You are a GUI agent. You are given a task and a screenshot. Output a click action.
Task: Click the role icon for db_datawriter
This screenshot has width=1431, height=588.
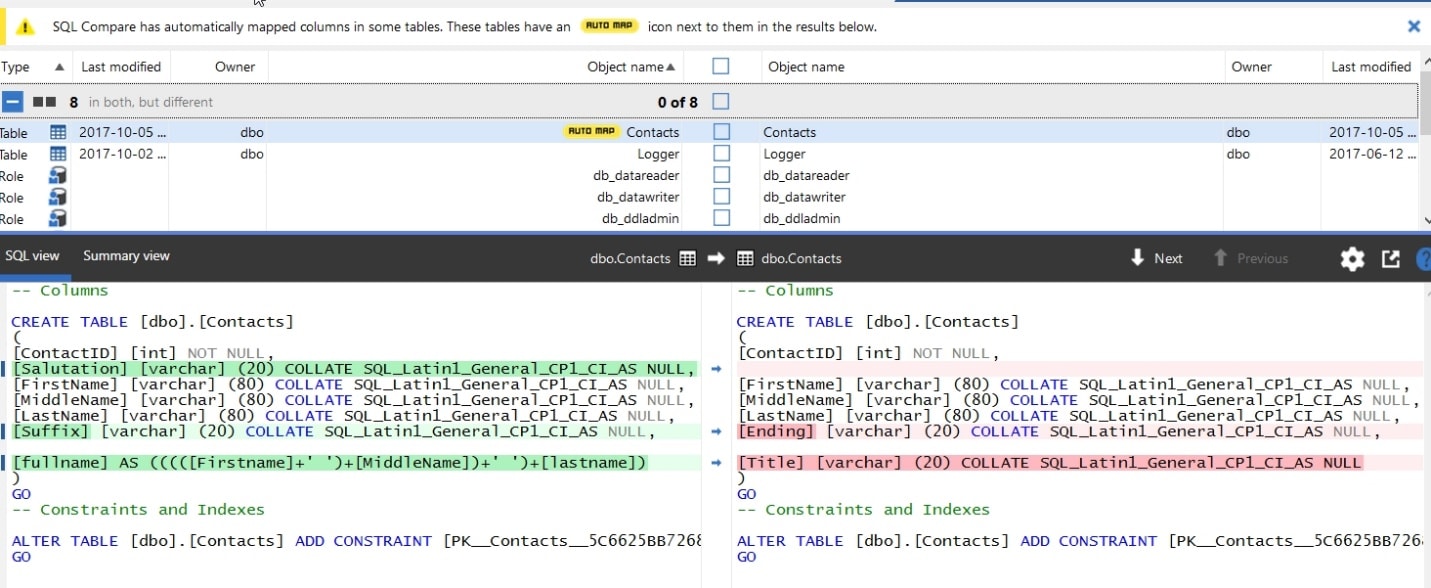tap(58, 197)
